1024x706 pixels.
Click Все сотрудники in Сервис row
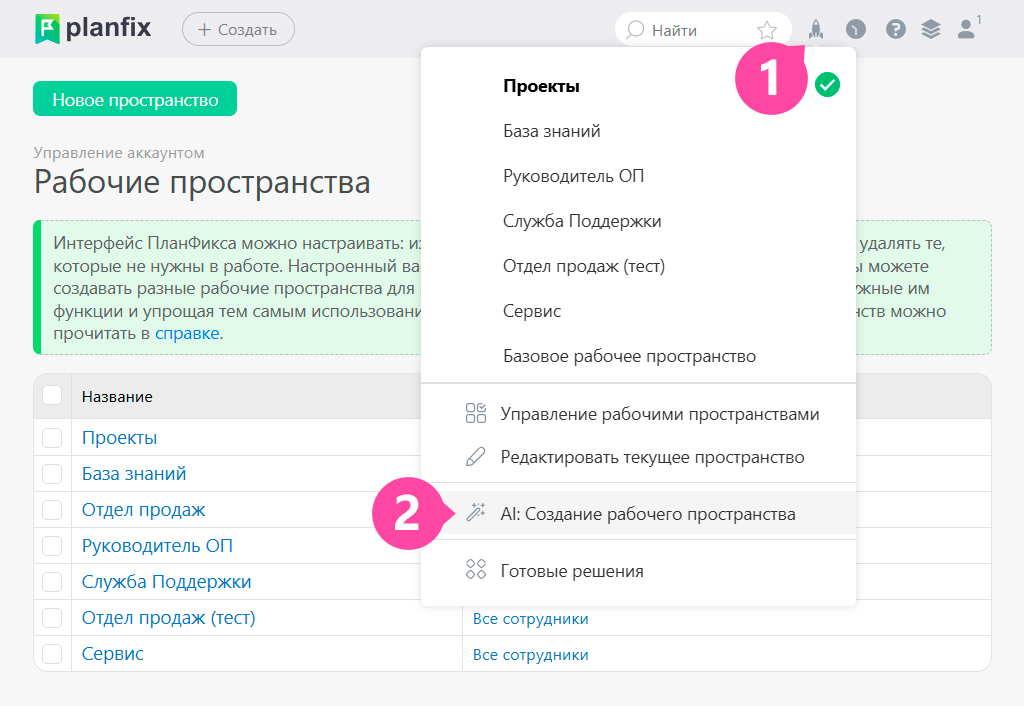pos(530,655)
